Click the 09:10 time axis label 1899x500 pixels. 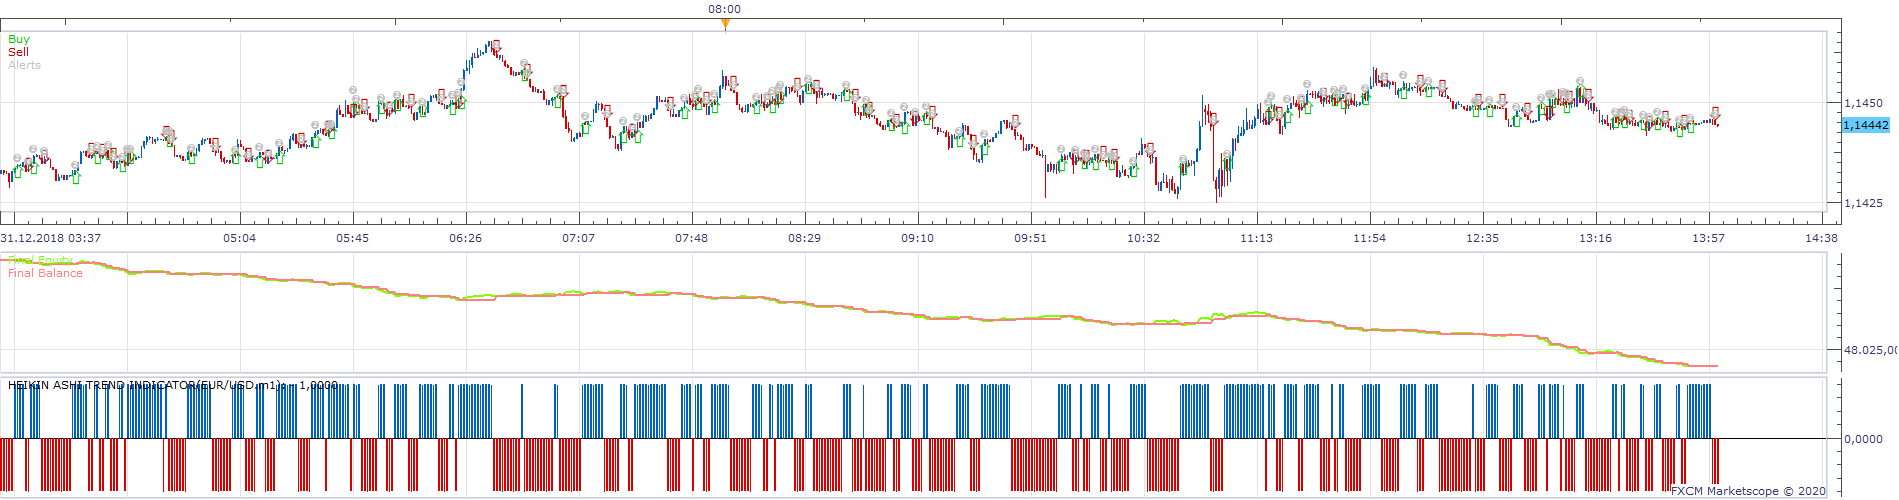pyautogui.click(x=918, y=238)
